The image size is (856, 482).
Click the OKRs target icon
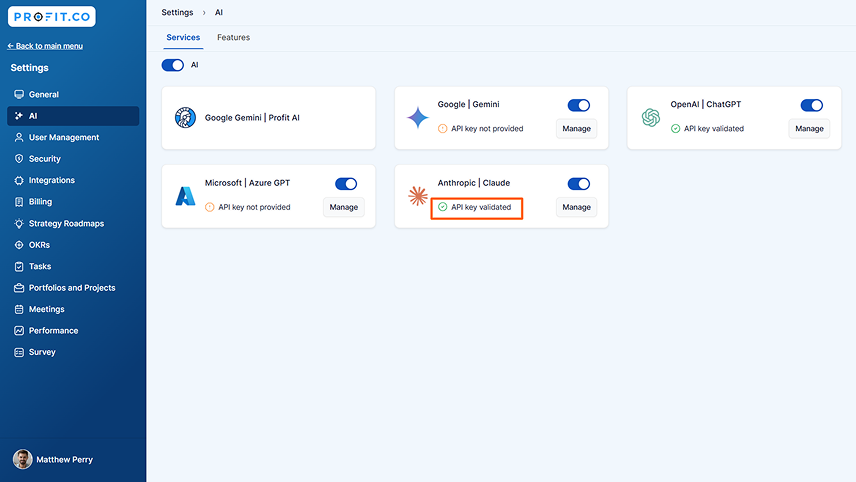(19, 245)
